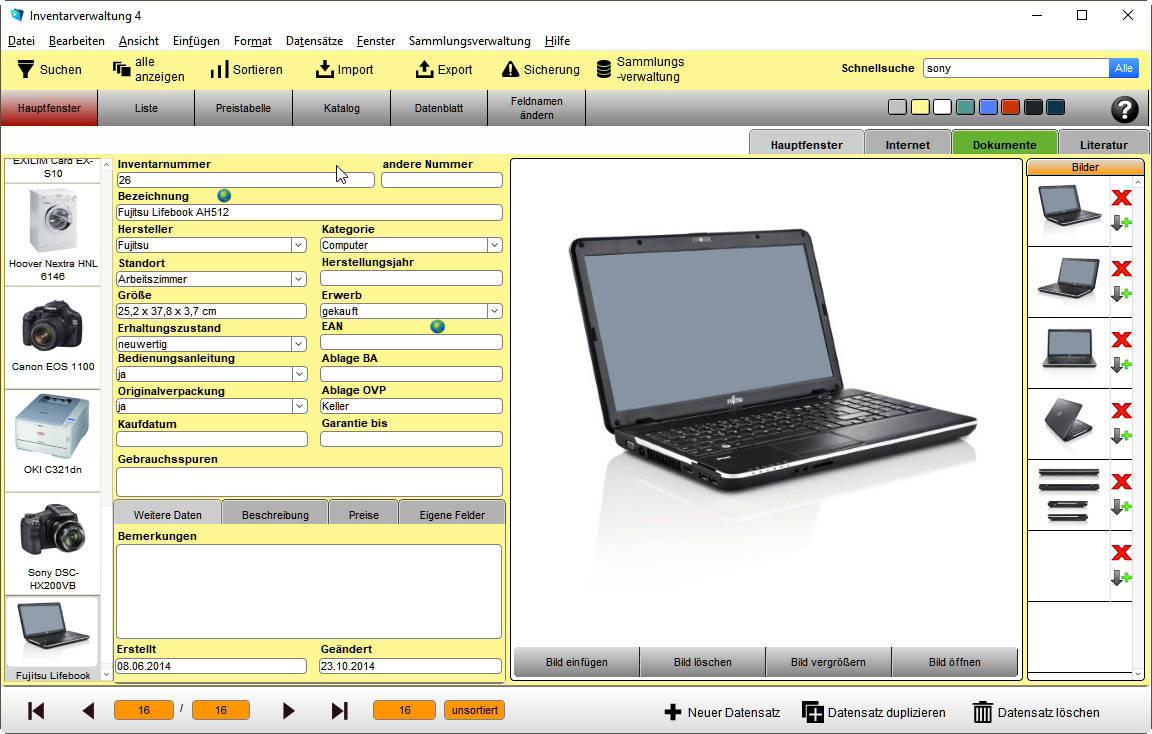Switch to the Beschreibung tab

275,515
